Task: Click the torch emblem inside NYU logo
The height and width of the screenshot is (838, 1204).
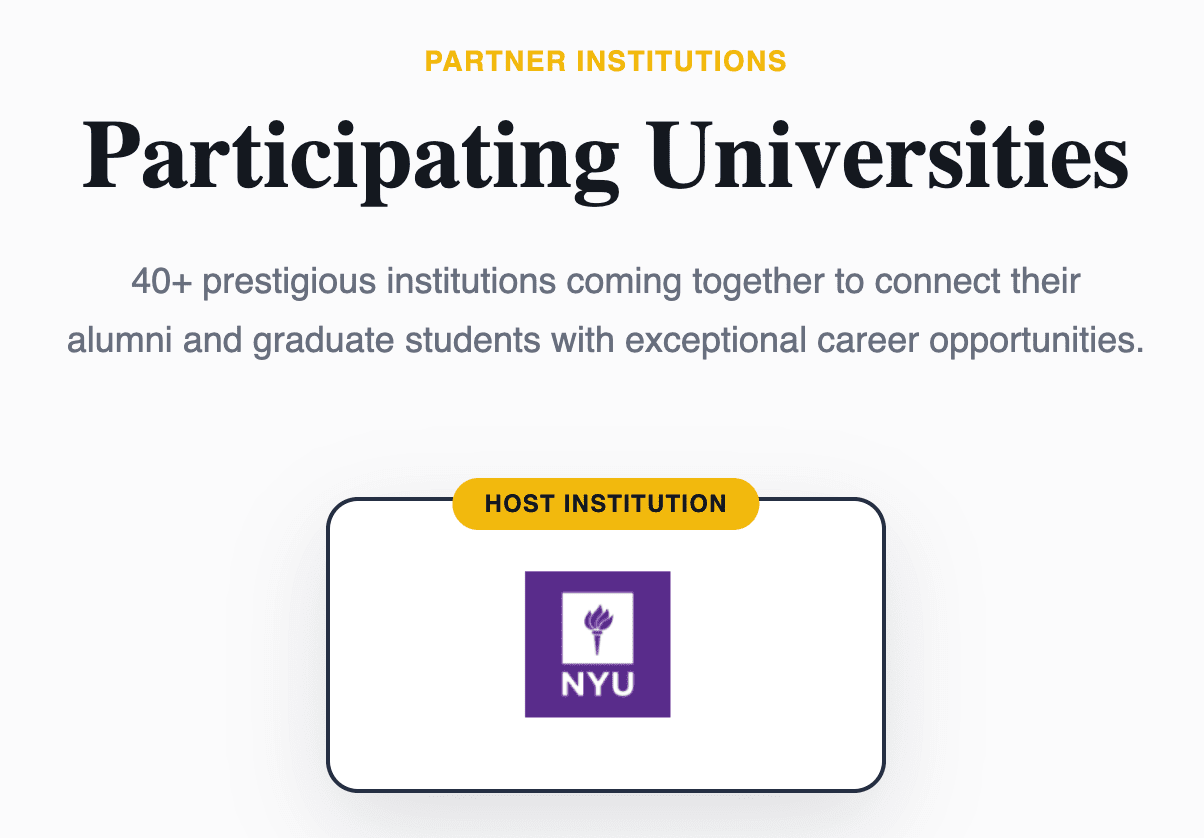Action: click(597, 628)
